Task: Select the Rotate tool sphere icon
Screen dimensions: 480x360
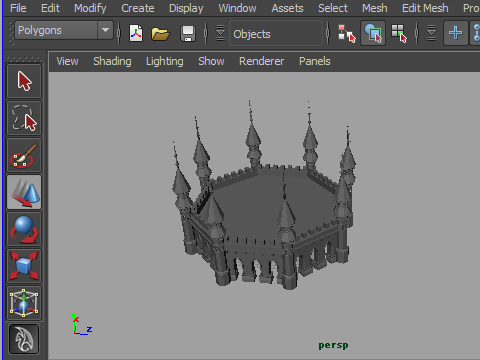Action: click(24, 229)
